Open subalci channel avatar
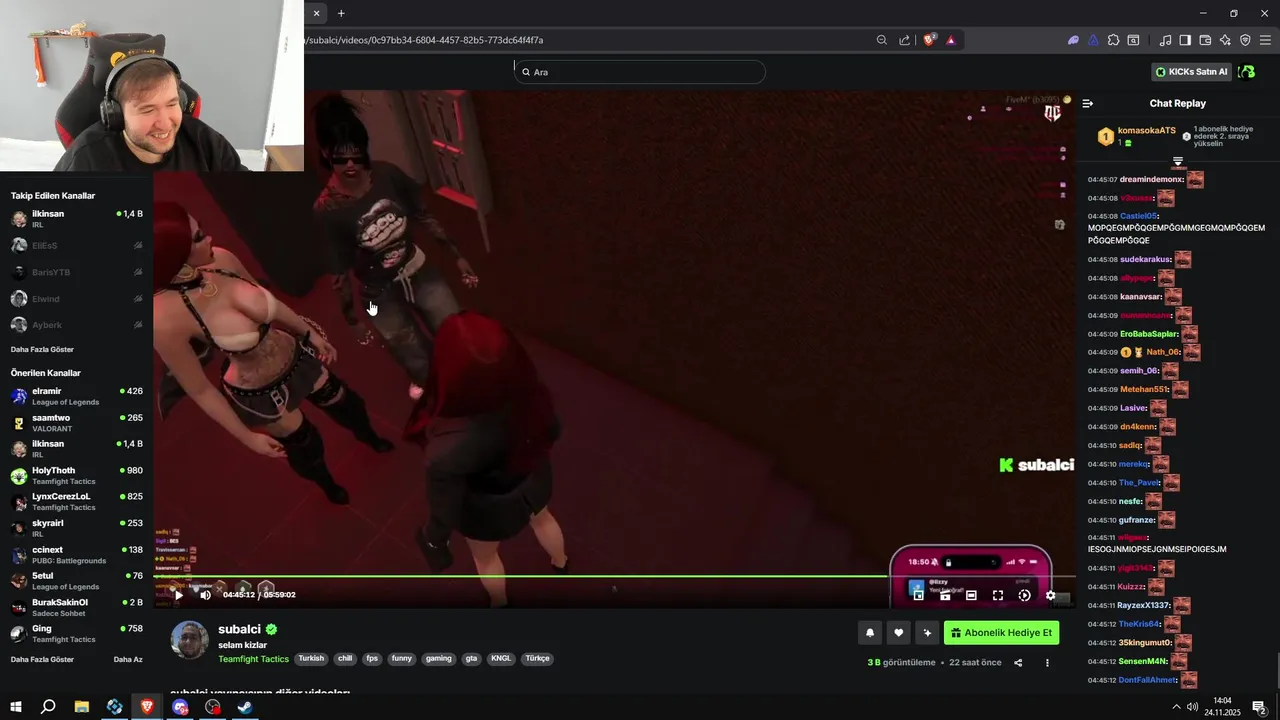Screen dimensions: 1280x720 [x=190, y=640]
